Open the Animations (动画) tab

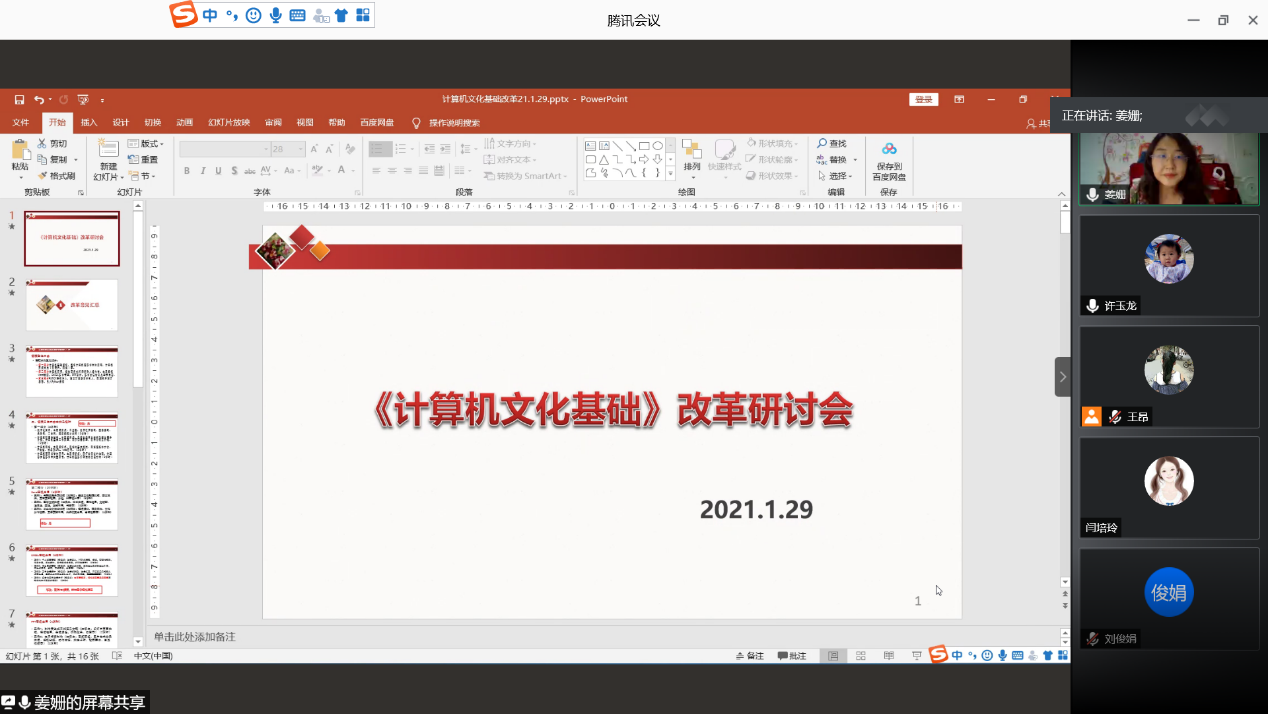pyautogui.click(x=185, y=123)
